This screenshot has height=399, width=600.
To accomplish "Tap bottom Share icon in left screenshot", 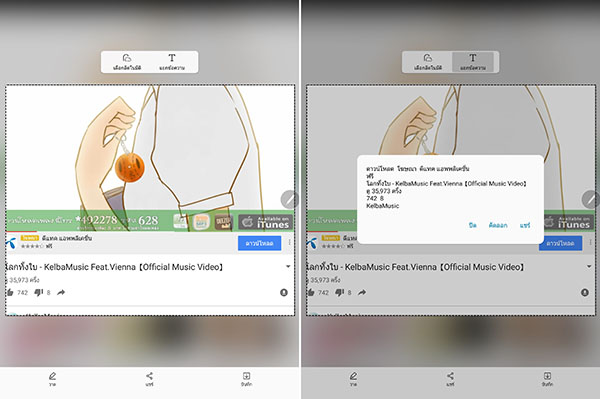I will 150,376.
